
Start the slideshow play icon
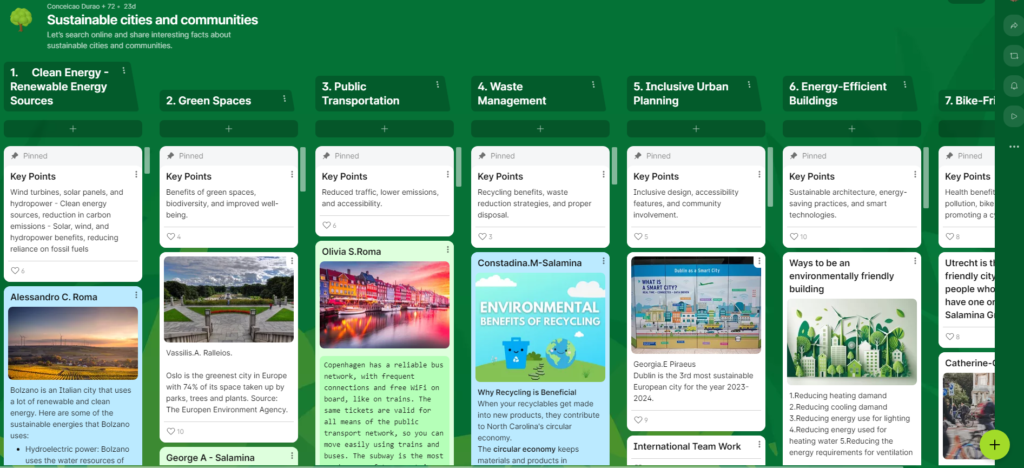pos(1013,116)
